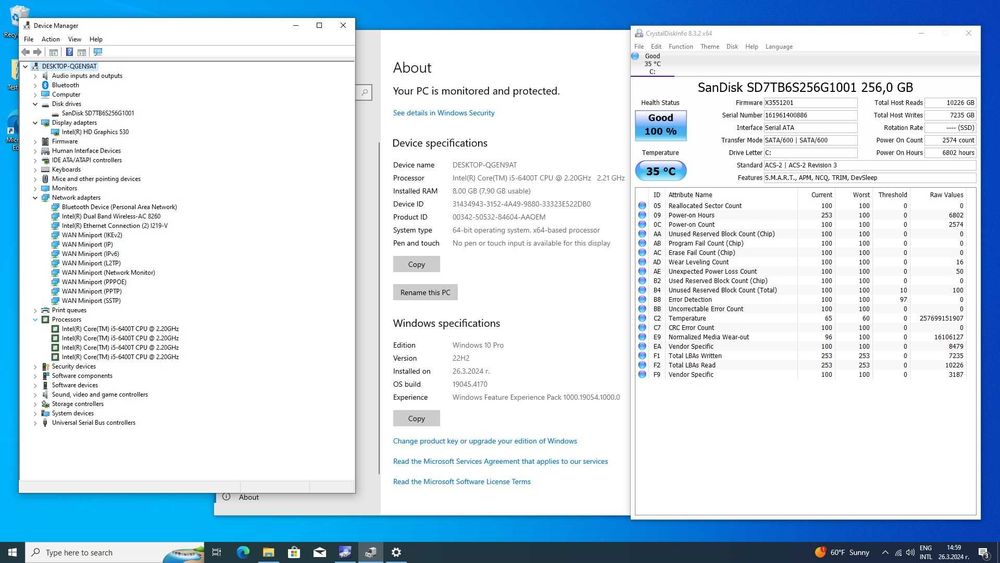Screen dimensions: 1000x563
Task: Expand the Firmware category
Action: [x=35, y=142]
